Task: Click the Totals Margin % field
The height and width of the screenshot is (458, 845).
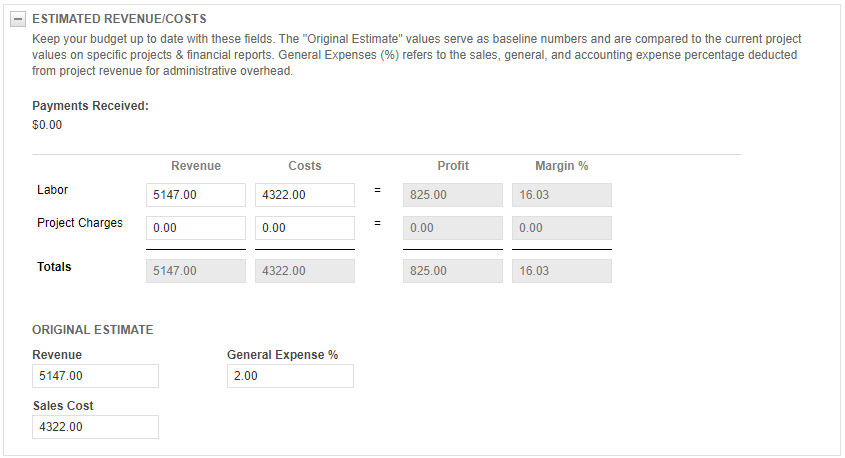Action: coord(561,270)
